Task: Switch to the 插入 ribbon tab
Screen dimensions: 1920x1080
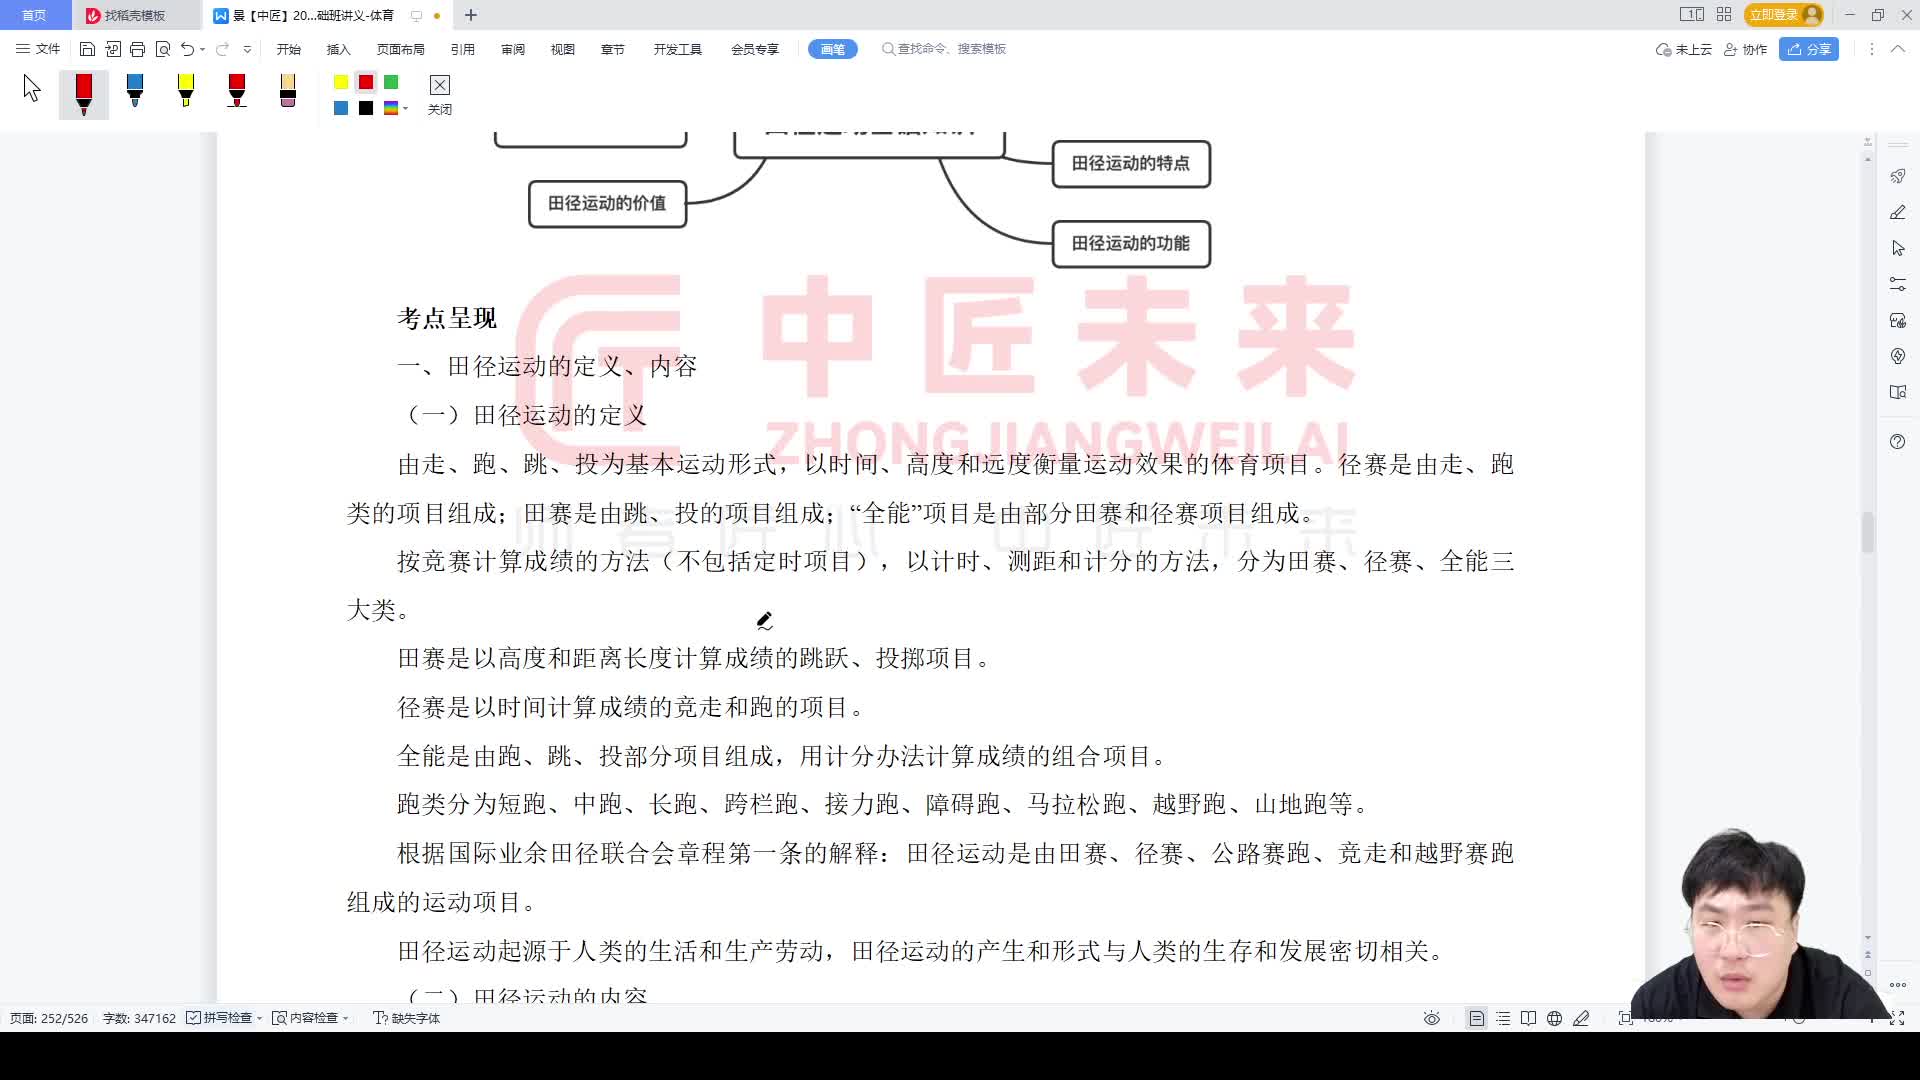Action: pyautogui.click(x=337, y=48)
